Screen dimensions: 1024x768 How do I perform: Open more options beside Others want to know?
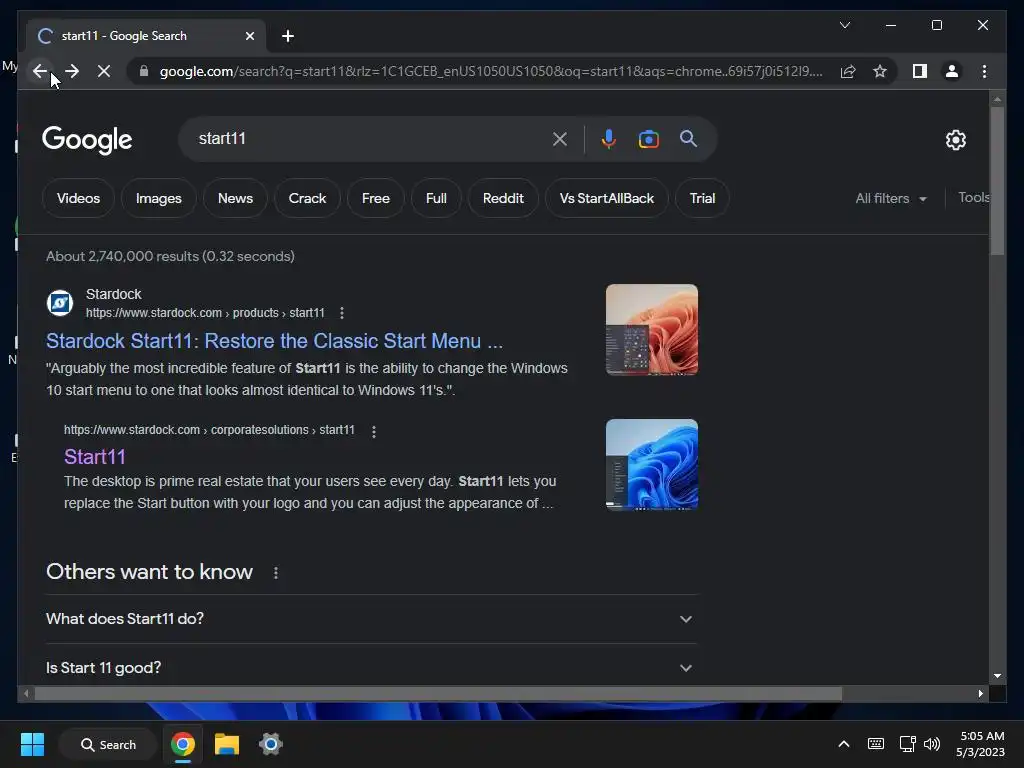point(276,573)
